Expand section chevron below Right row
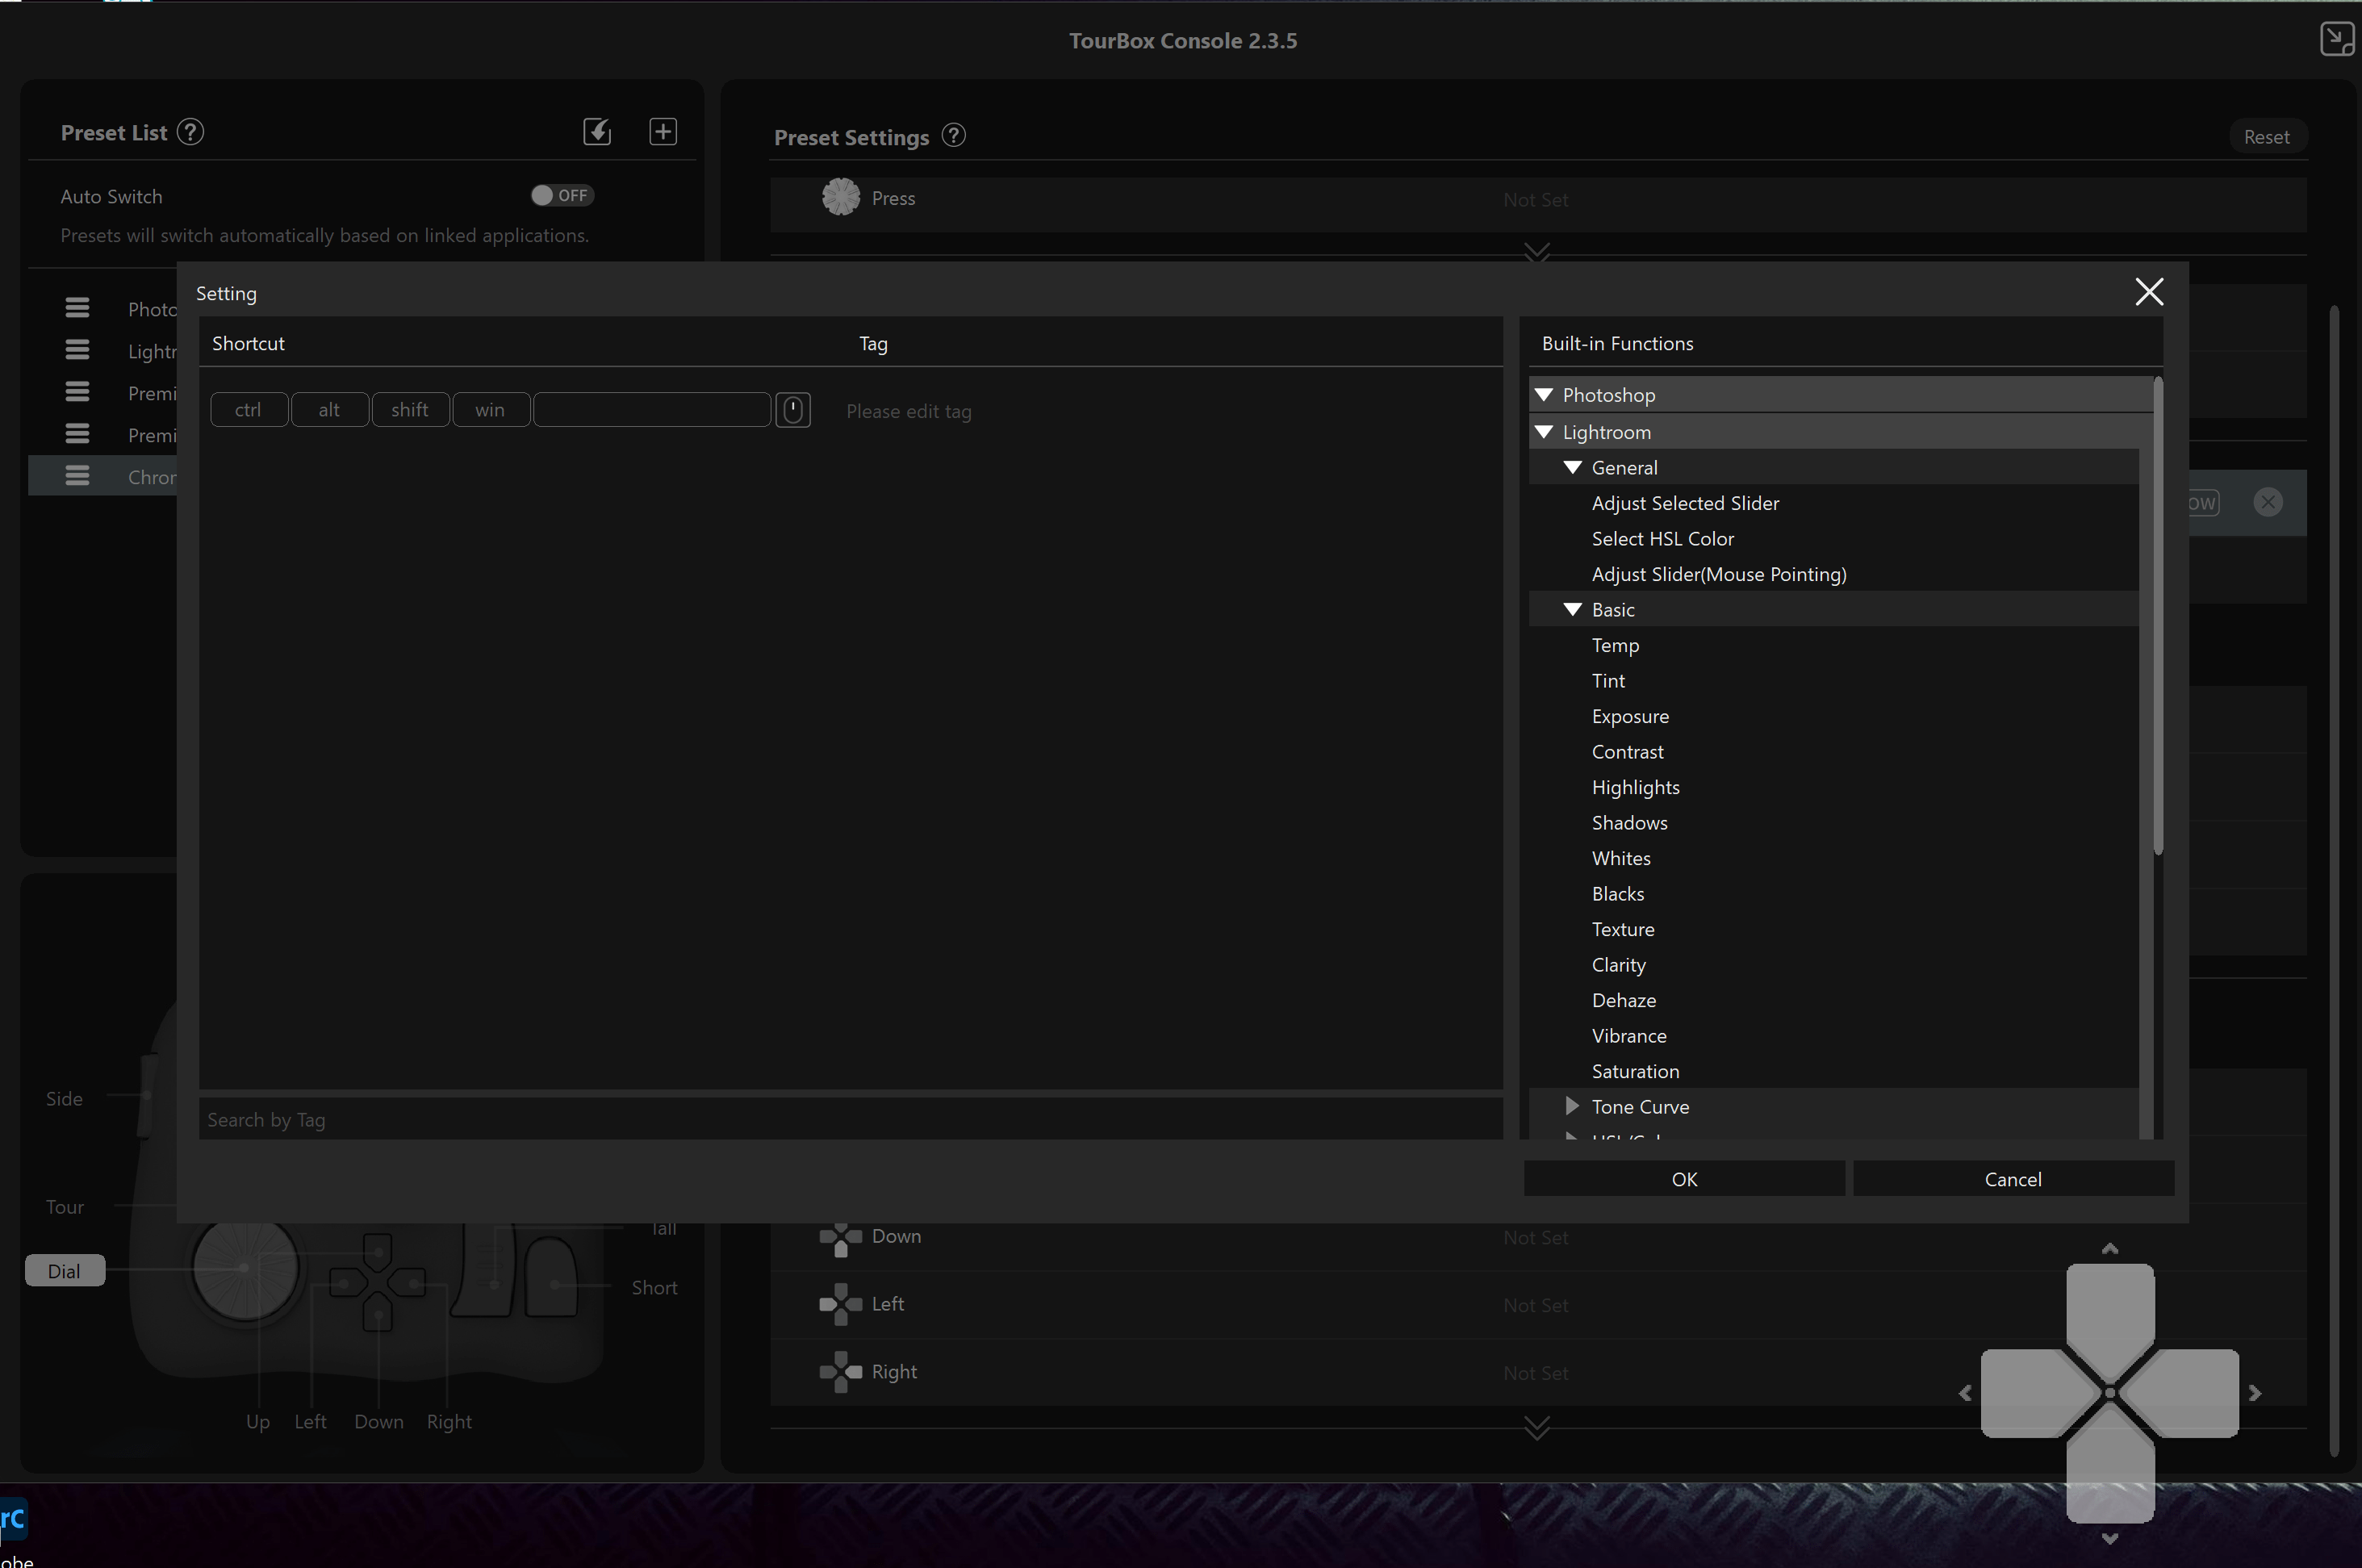This screenshot has height=1568, width=2362. [x=1537, y=1427]
